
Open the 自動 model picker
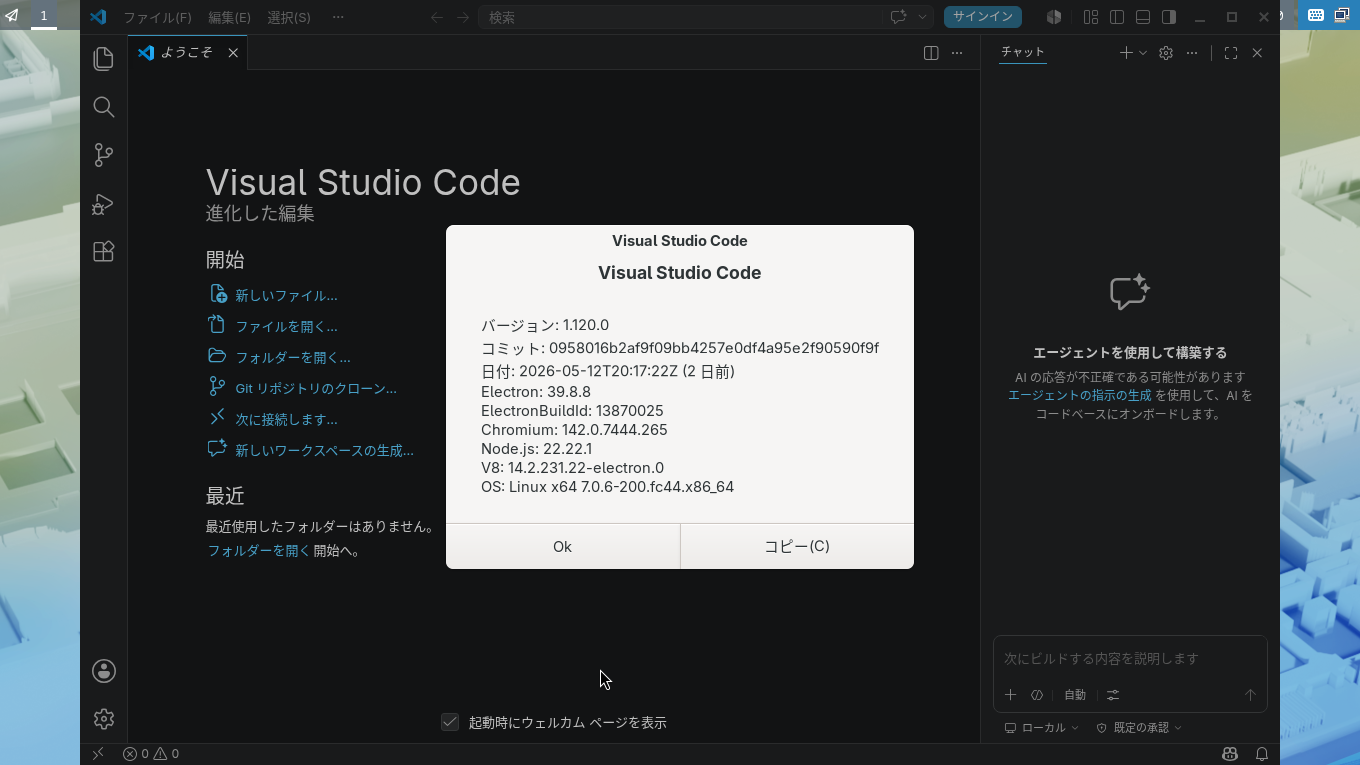pos(1075,695)
